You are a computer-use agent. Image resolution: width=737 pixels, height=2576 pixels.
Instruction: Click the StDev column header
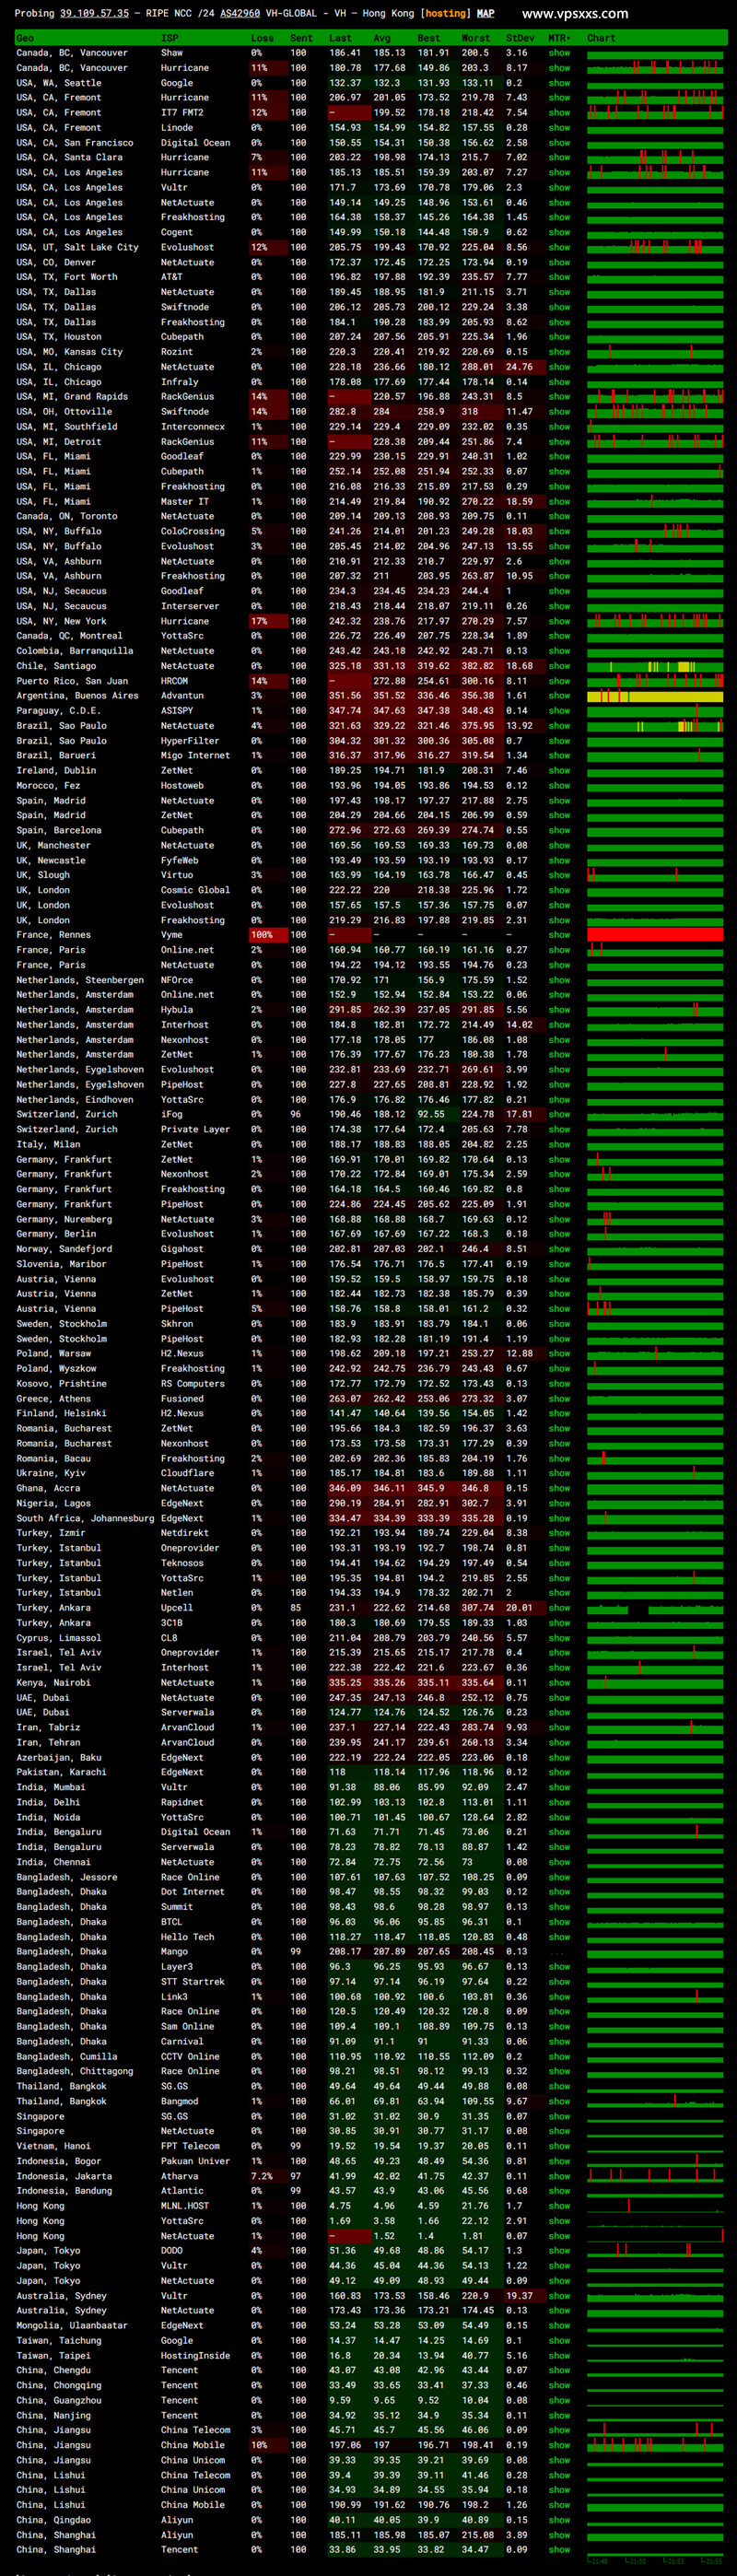point(520,38)
